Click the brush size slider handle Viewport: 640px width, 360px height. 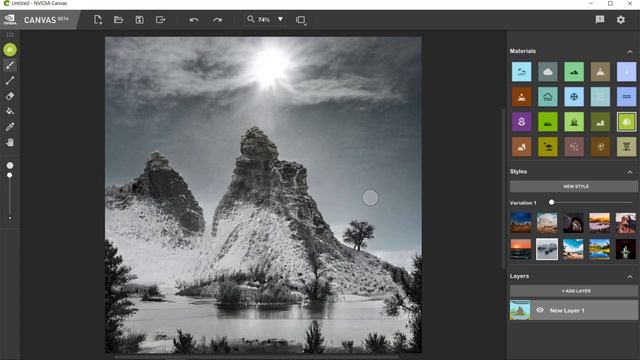pyautogui.click(x=9, y=175)
